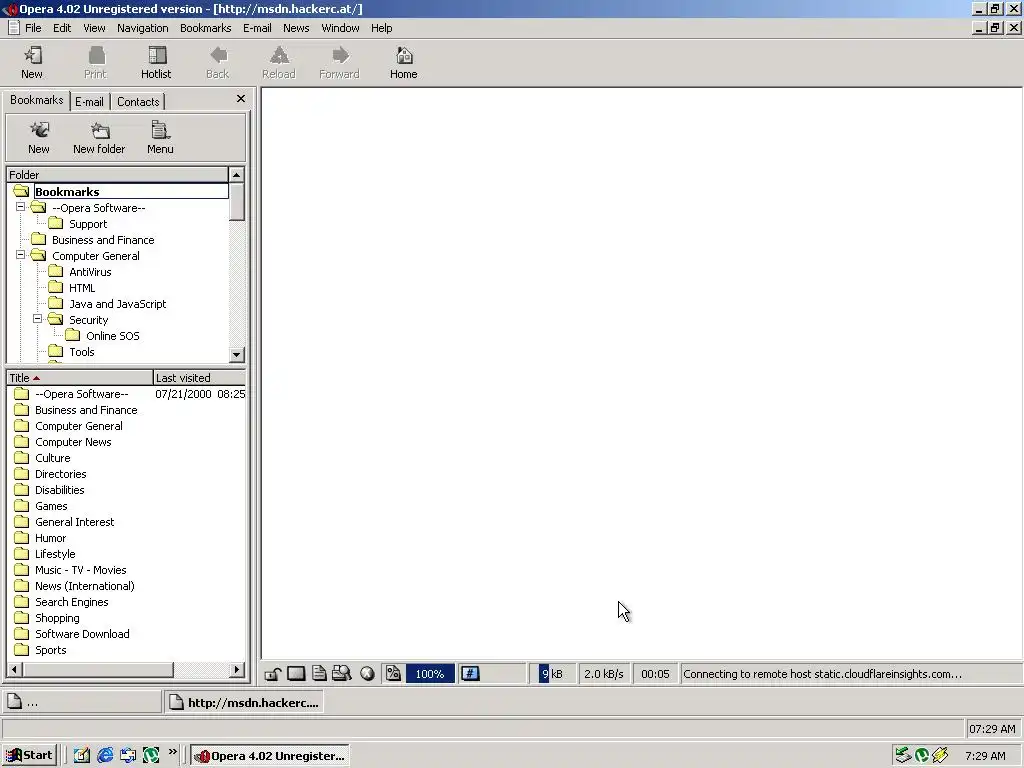Select the AntiVirus folder in tree
1024x768 pixels.
coord(90,272)
